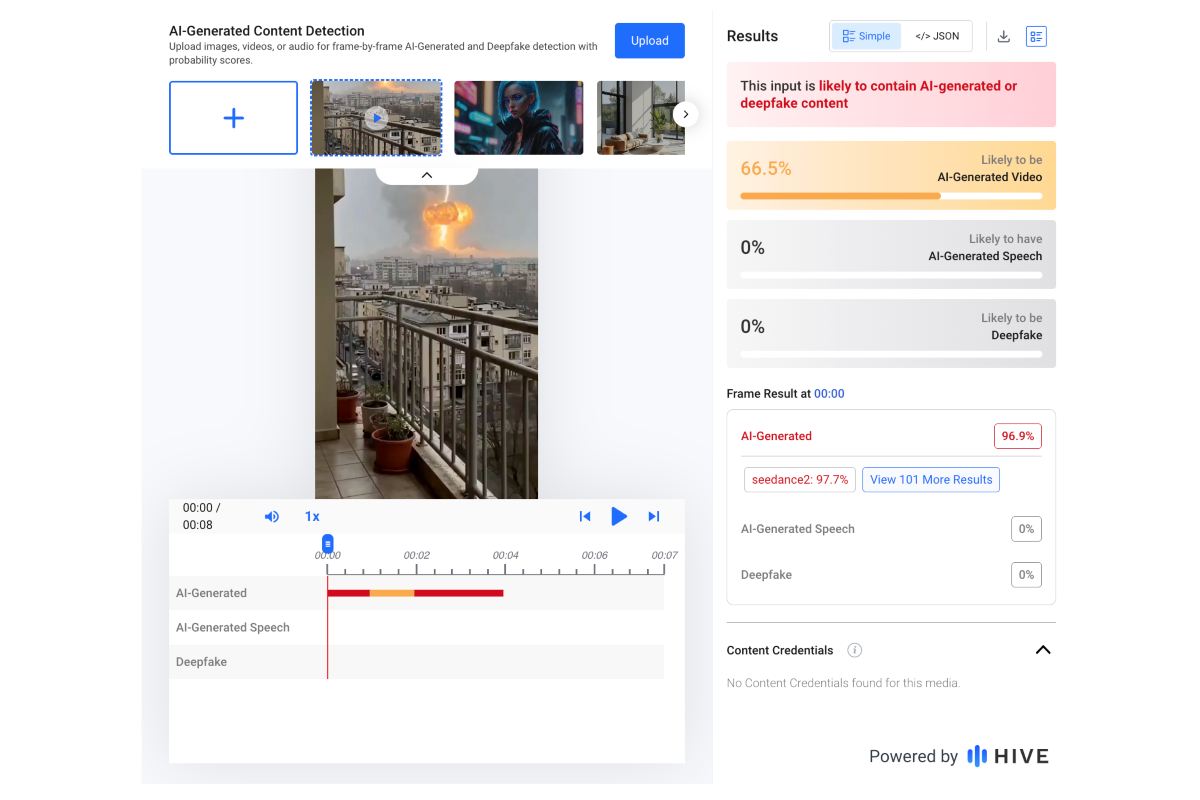The width and height of the screenshot is (1200, 800).
Task: Select the explosion video thumbnail
Action: click(376, 118)
